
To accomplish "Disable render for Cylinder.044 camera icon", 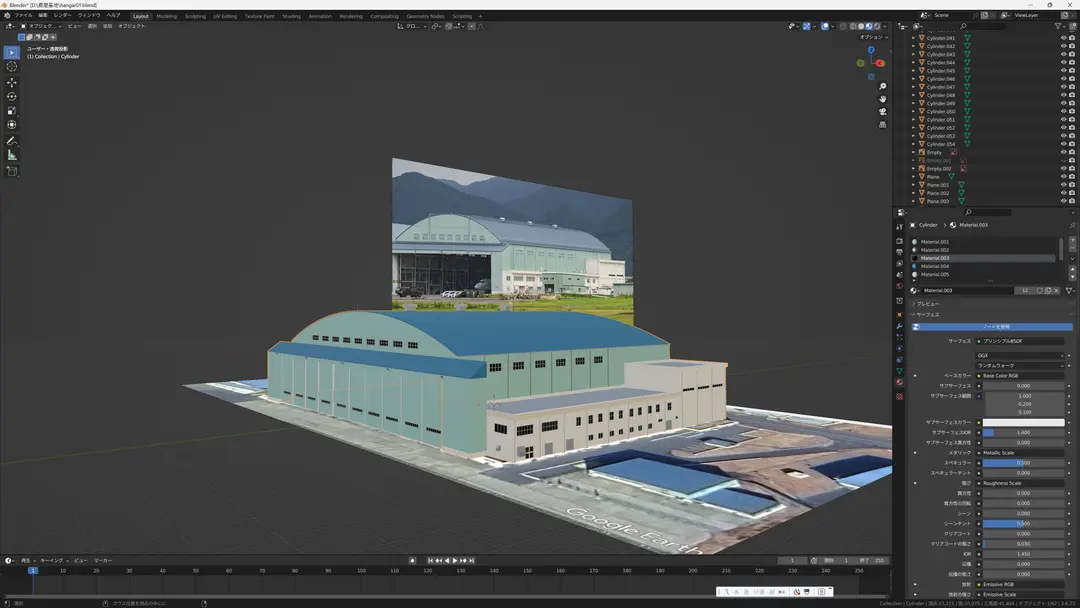I will pos(1072,63).
